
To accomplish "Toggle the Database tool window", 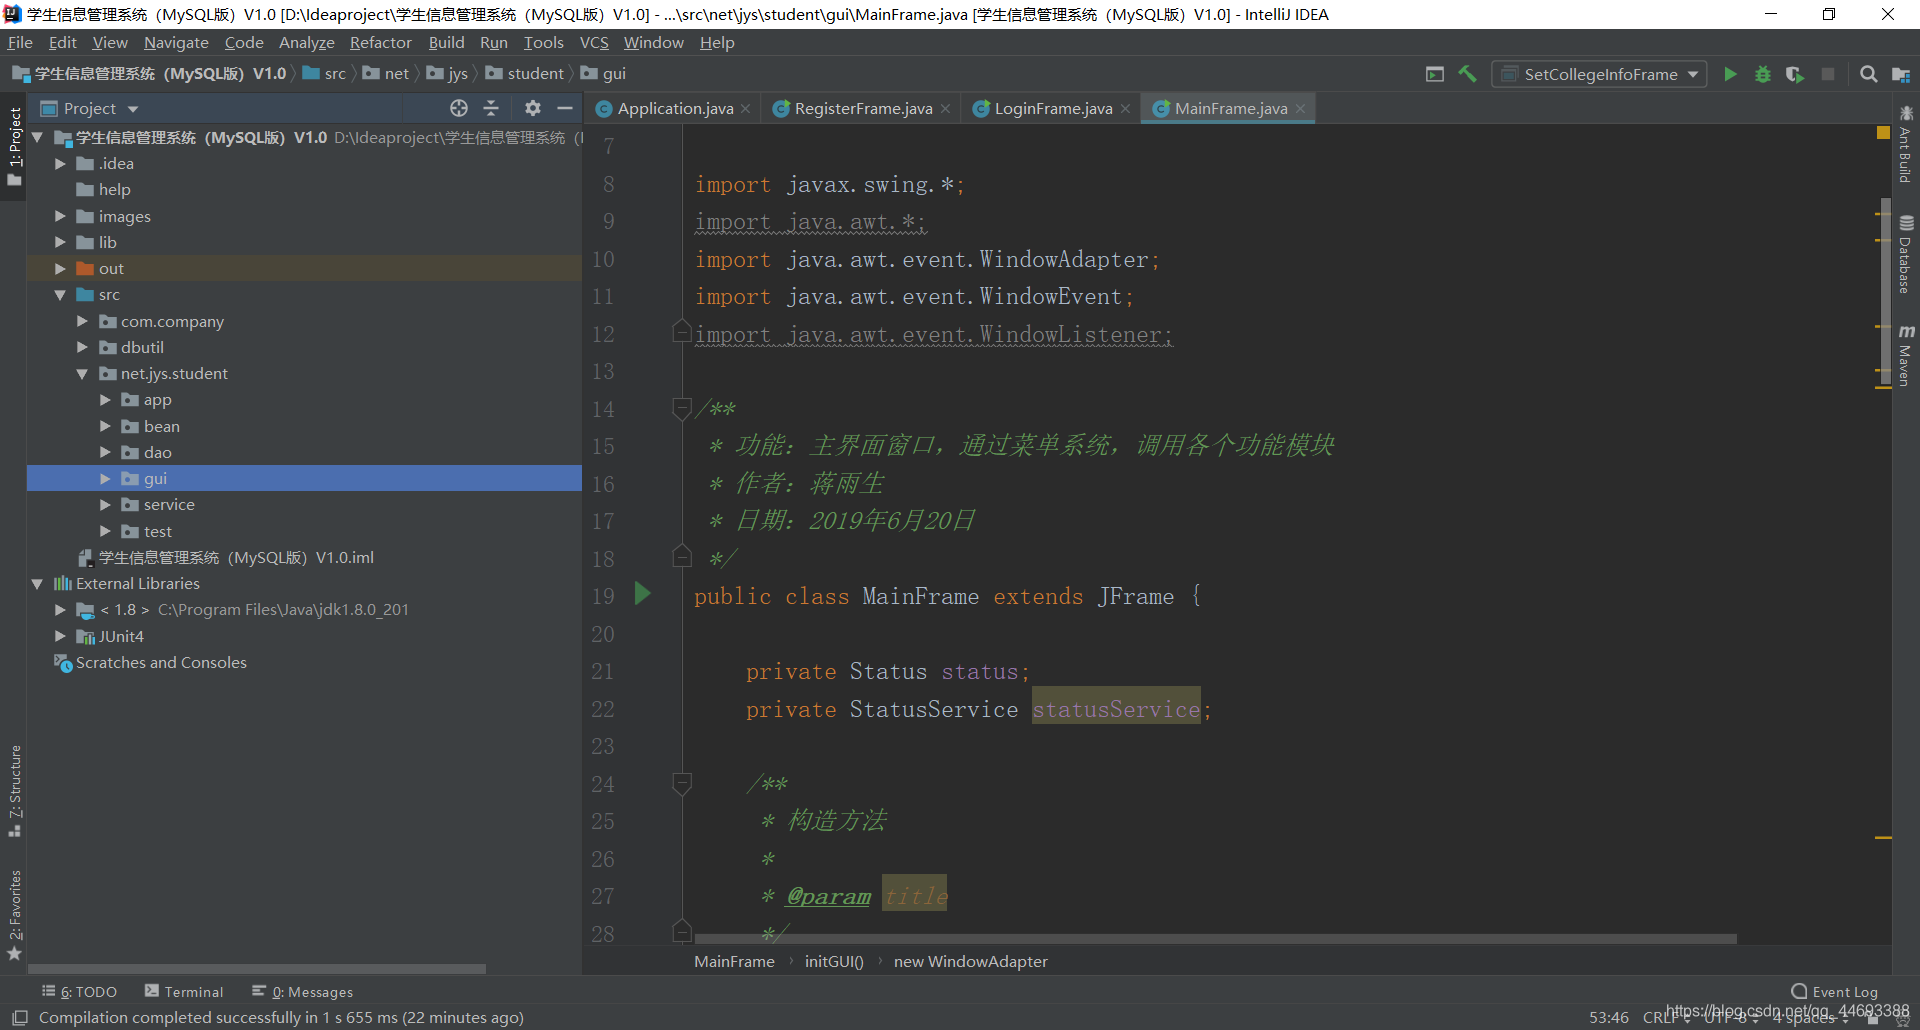I will (1906, 255).
